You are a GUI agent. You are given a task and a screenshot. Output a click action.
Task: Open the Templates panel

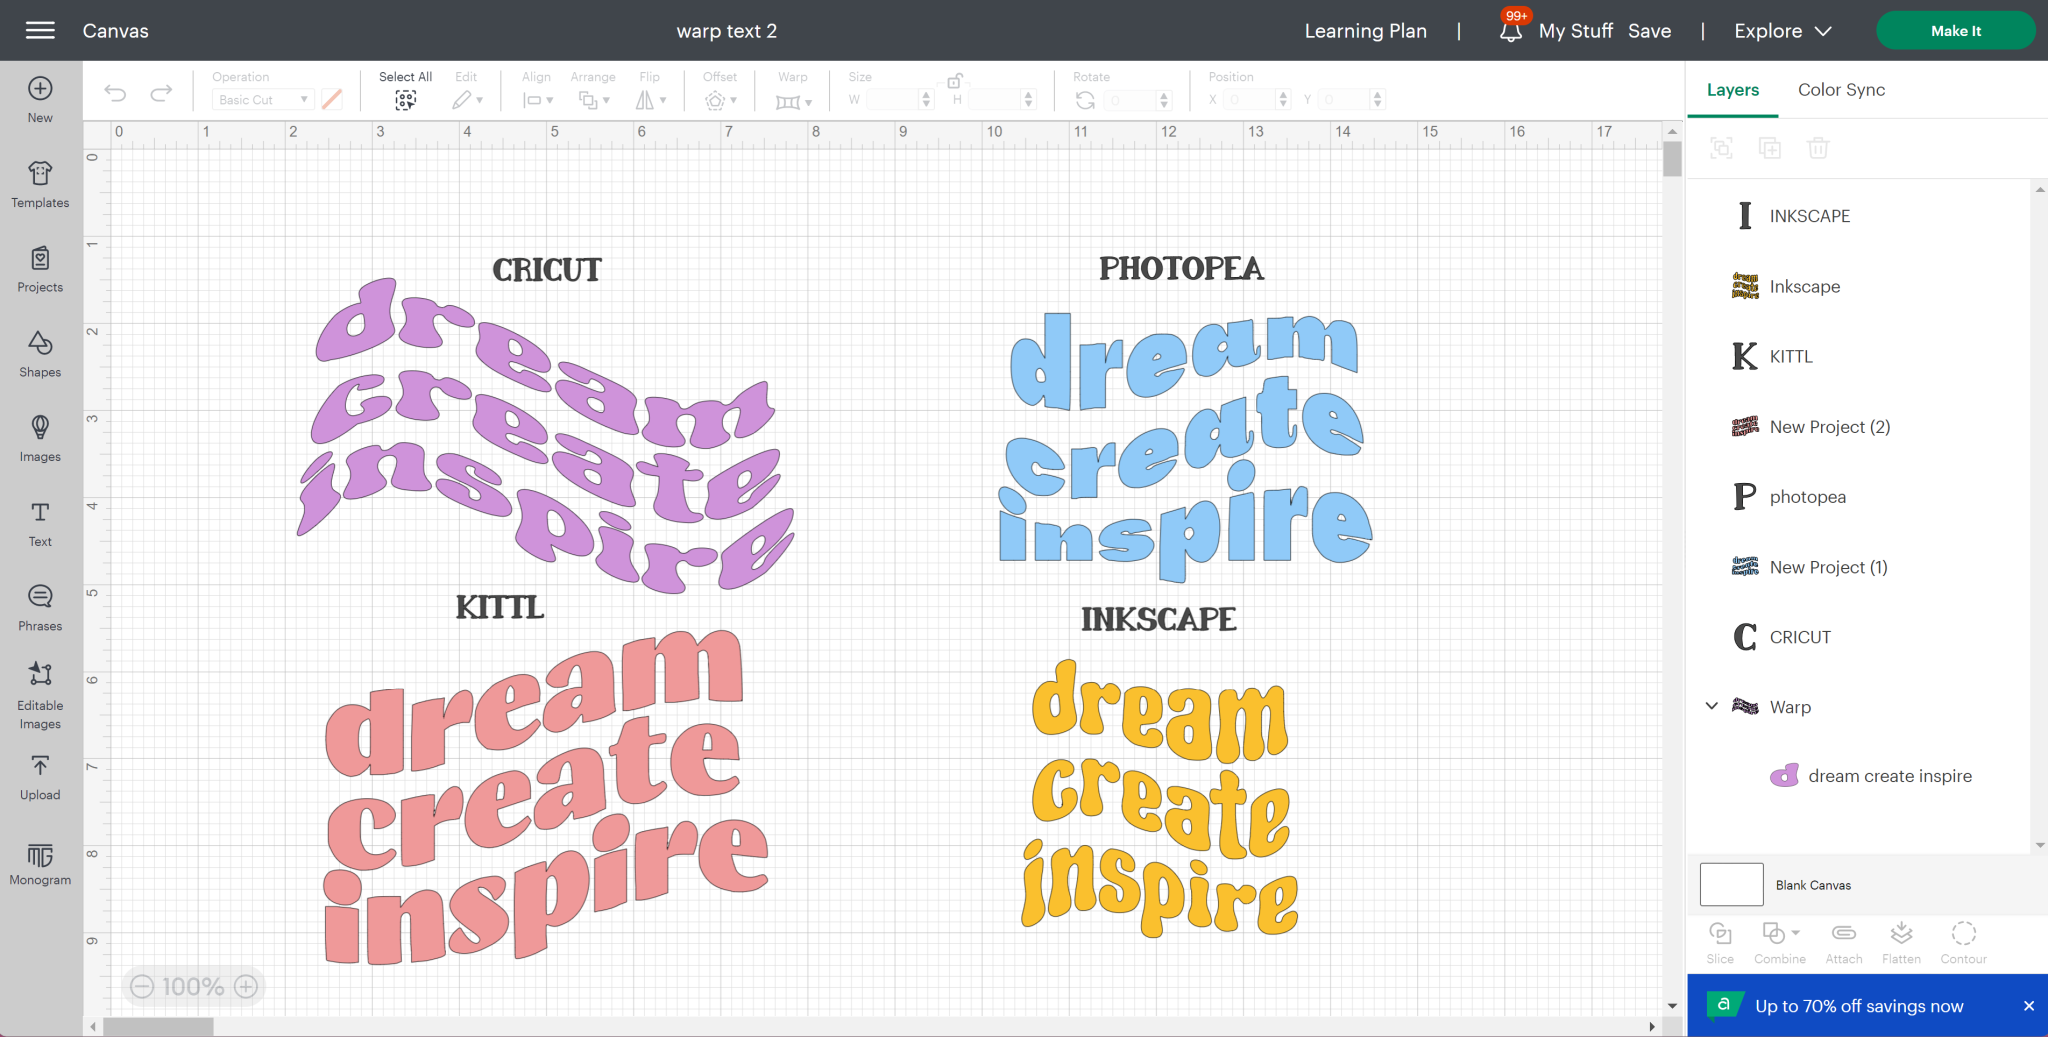tap(40, 185)
